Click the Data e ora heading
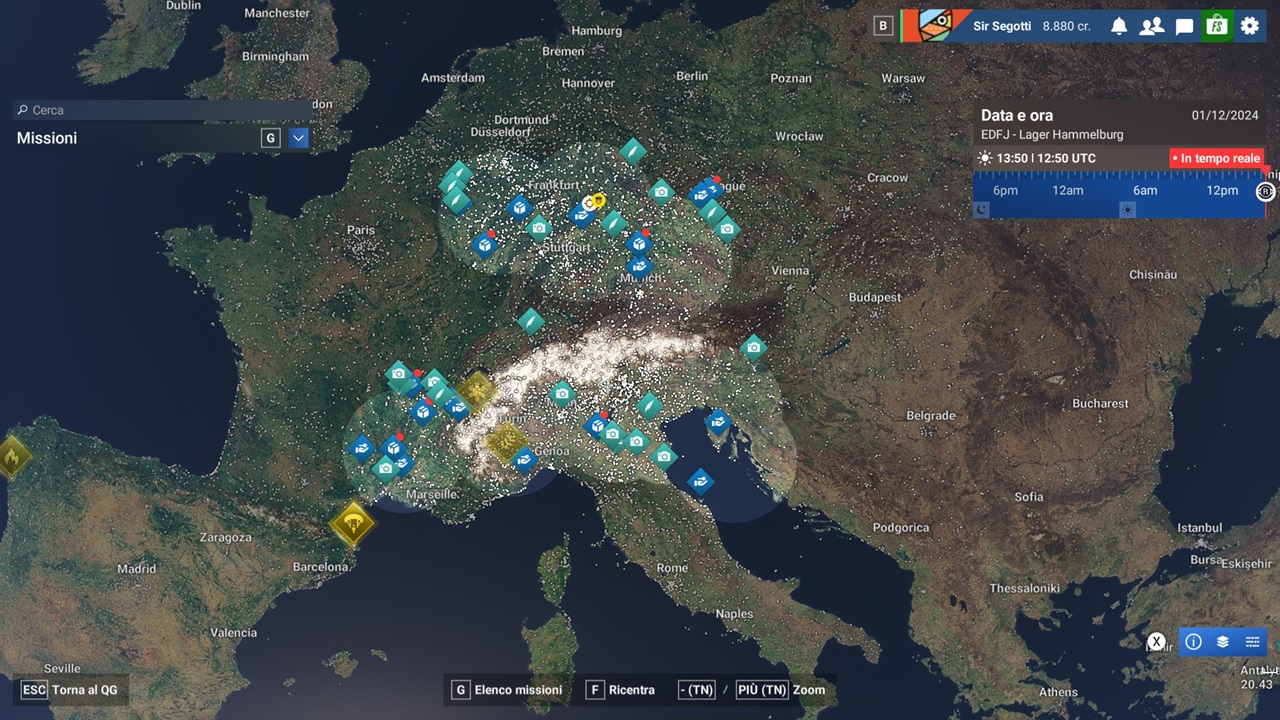Viewport: 1280px width, 720px height. tap(1017, 115)
